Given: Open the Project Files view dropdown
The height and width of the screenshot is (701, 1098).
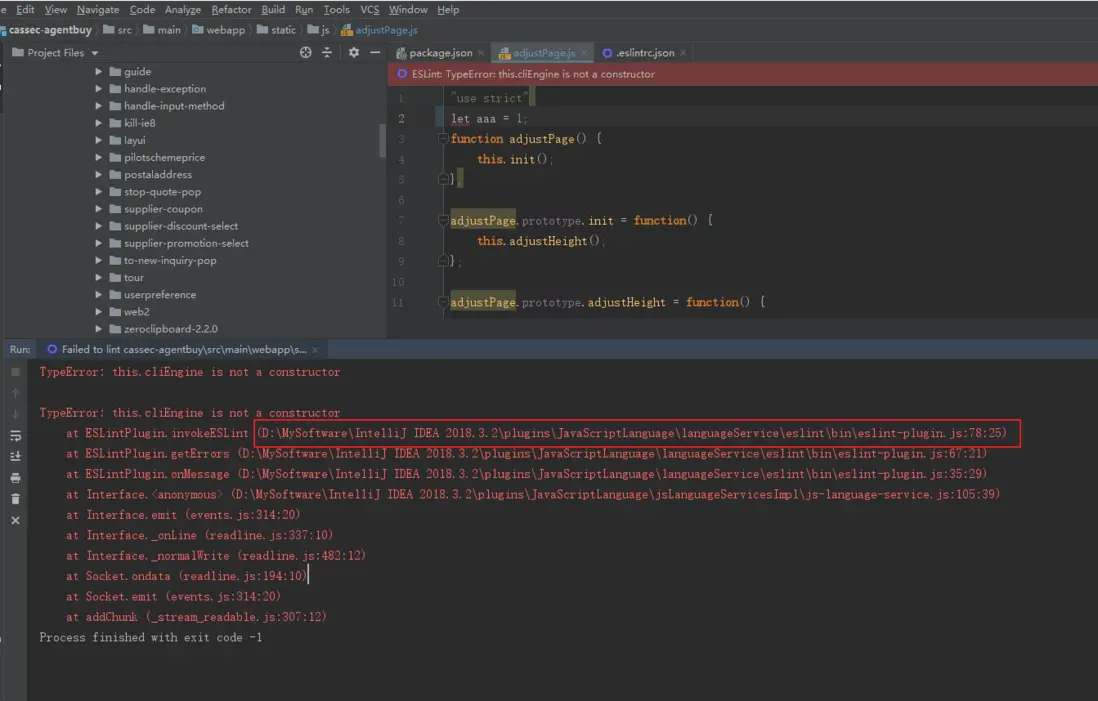Looking at the screenshot, I should point(95,53).
